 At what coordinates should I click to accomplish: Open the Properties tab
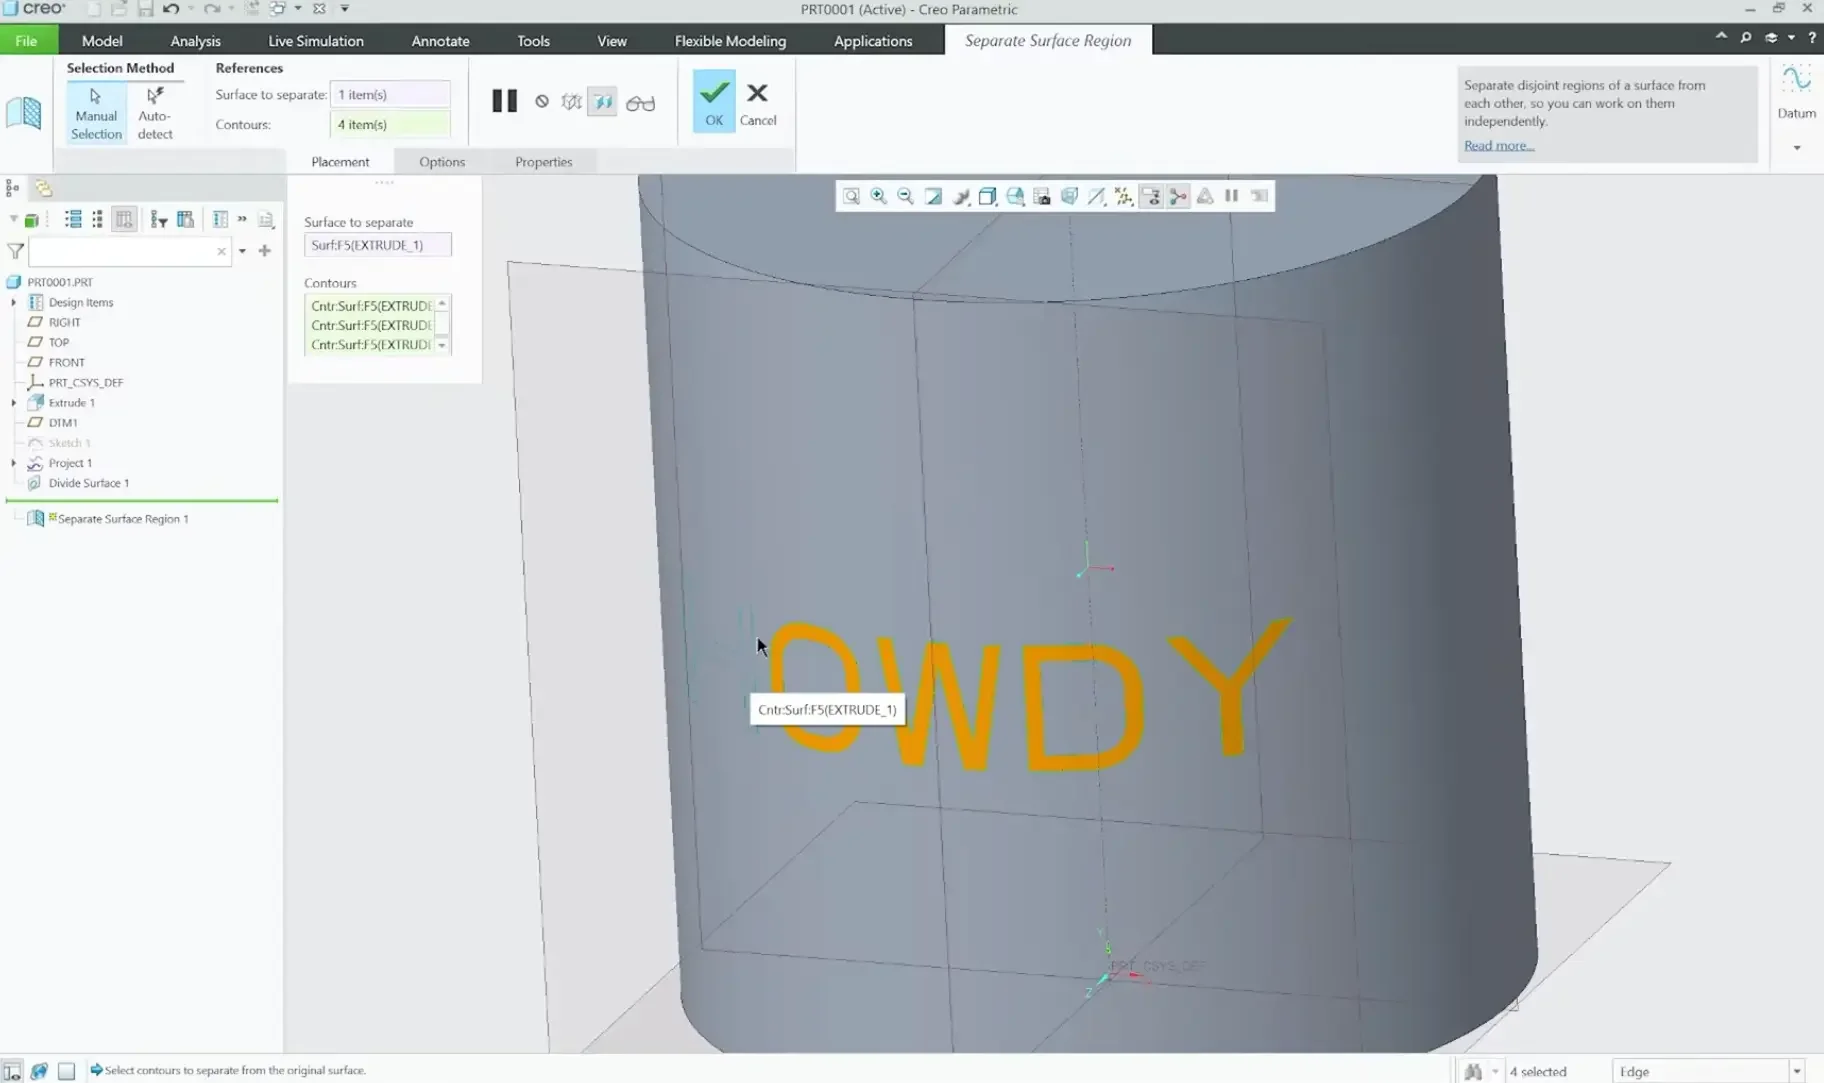point(544,162)
